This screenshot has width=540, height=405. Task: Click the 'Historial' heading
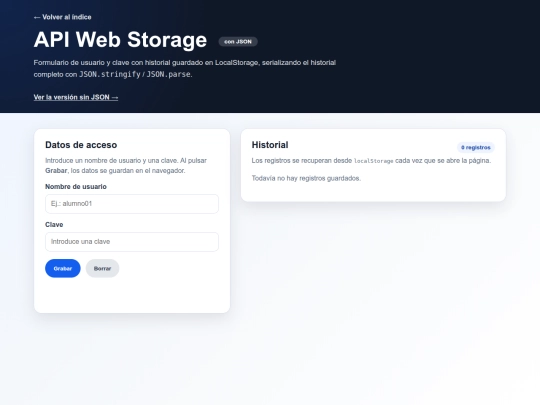[270, 145]
